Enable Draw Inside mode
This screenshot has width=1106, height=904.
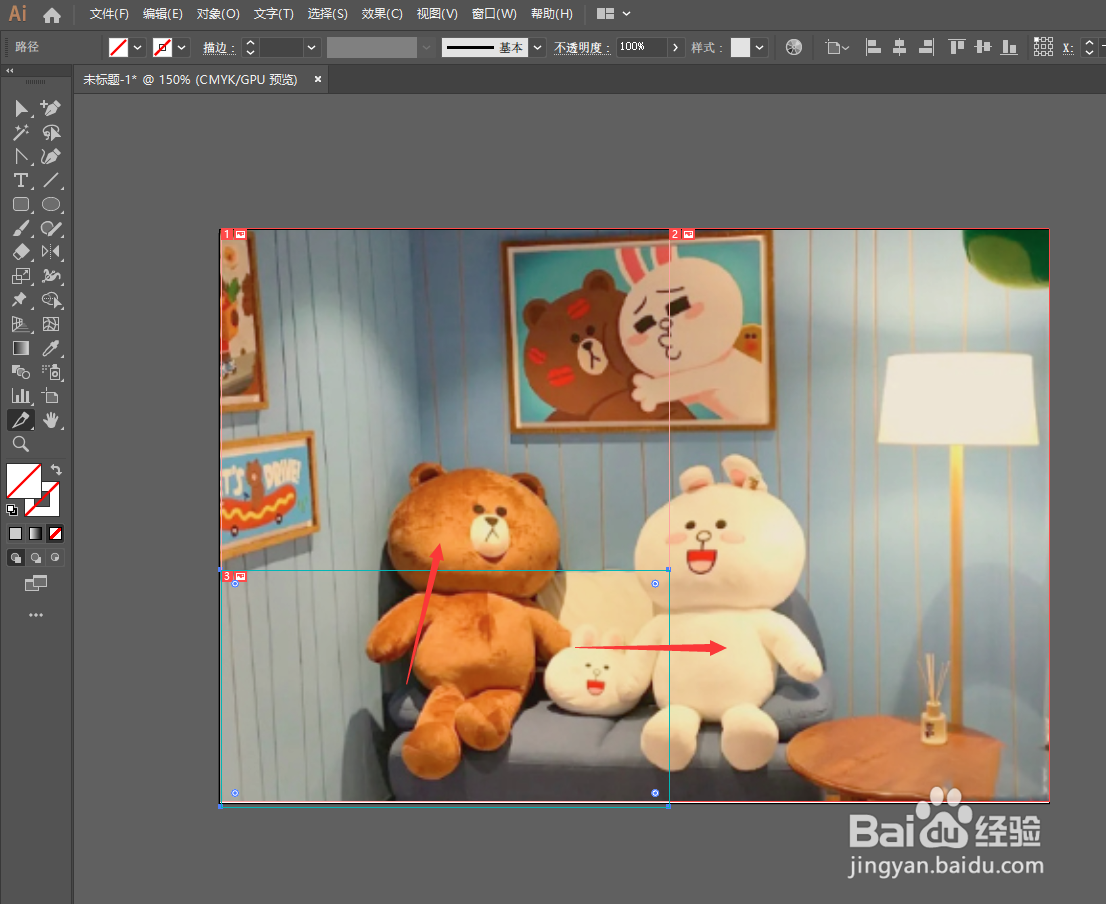click(x=55, y=558)
